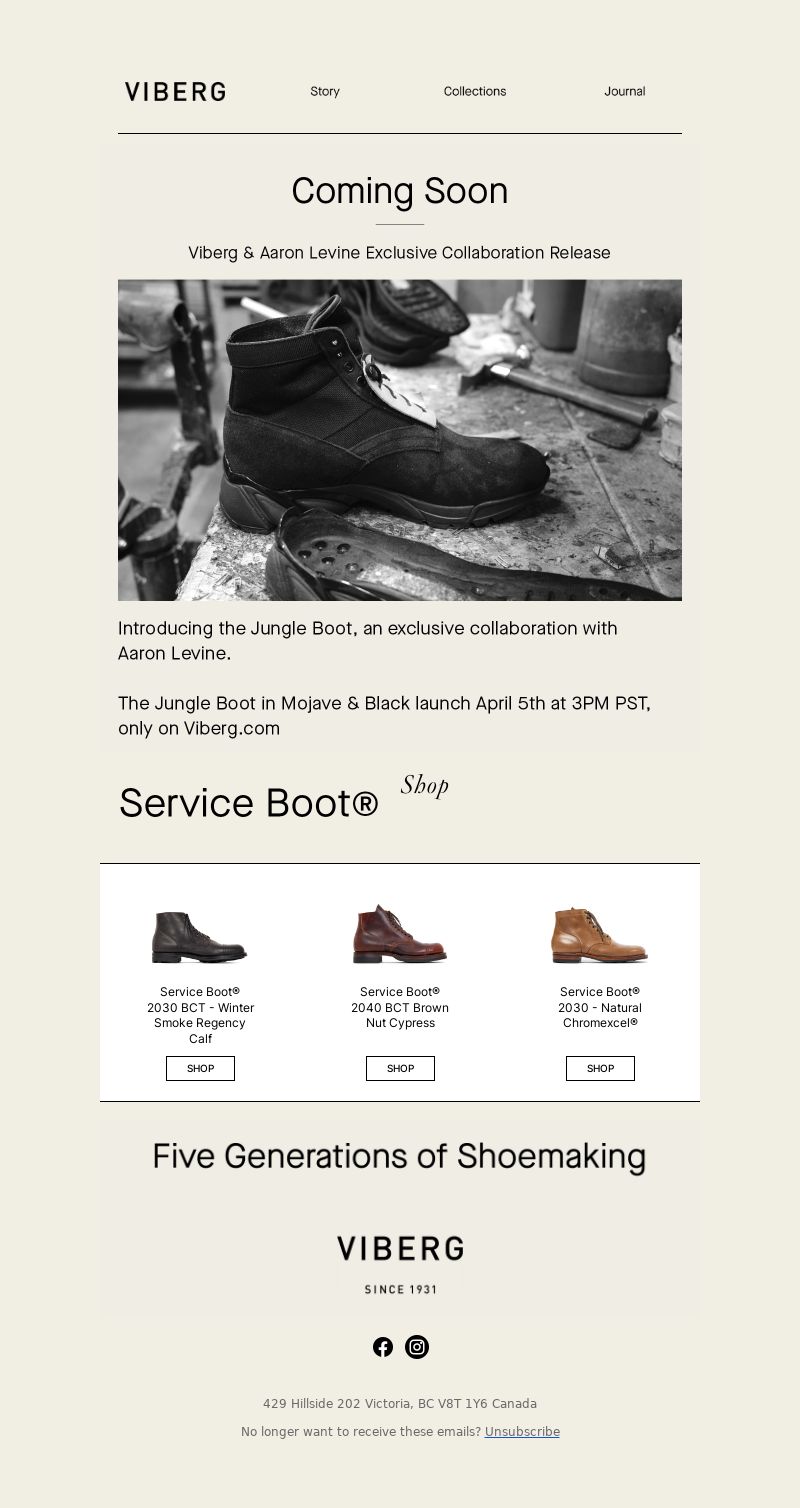Open the Story menu item
This screenshot has width=800, height=1508.
[x=325, y=91]
